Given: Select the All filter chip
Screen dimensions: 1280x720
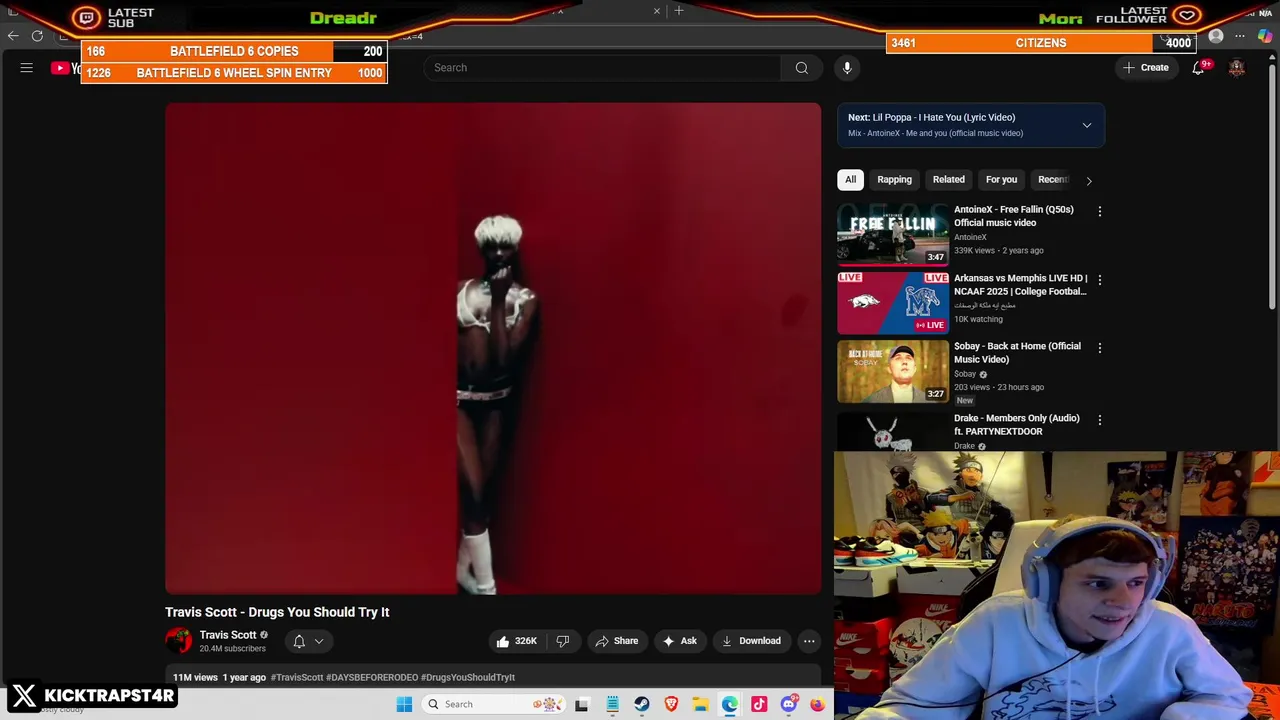Looking at the screenshot, I should (x=850, y=180).
